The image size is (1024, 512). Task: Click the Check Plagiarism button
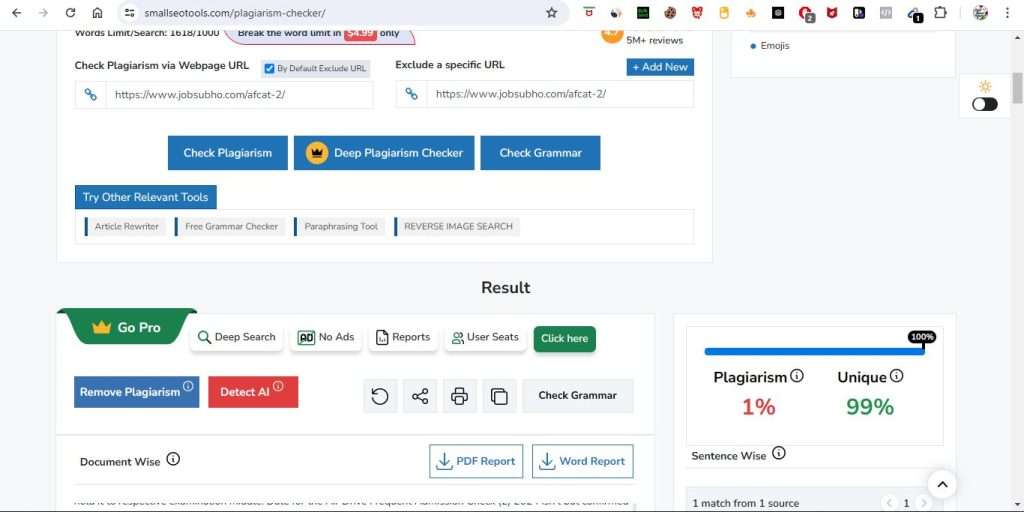227,153
